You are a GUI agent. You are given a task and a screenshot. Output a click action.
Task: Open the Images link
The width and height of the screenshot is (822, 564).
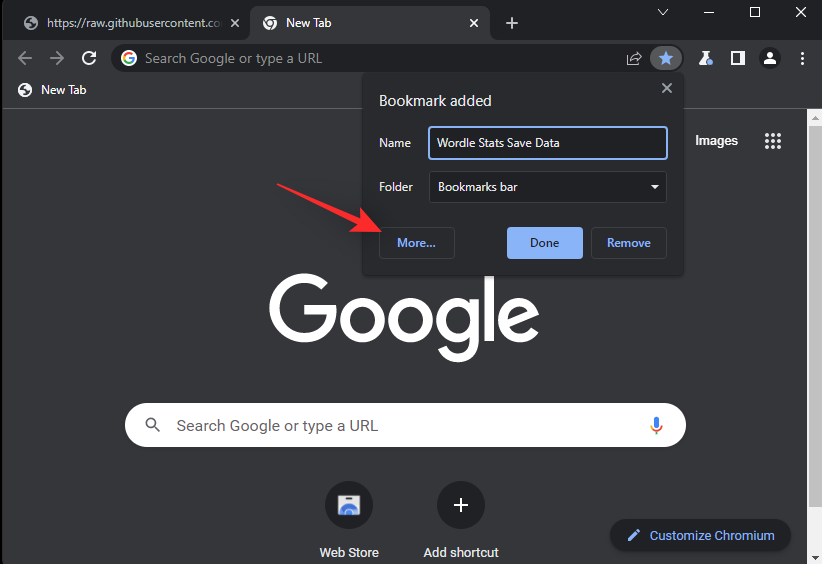[716, 140]
